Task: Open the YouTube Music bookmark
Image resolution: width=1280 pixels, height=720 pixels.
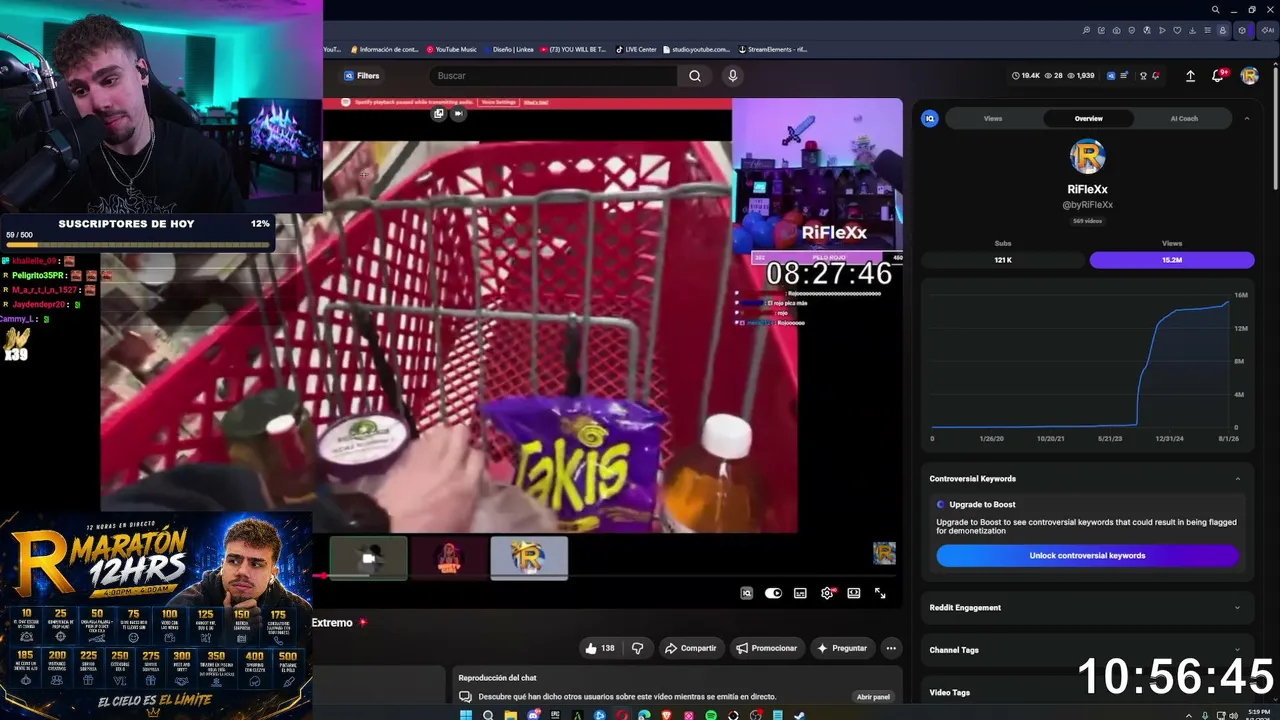Action: [452, 49]
